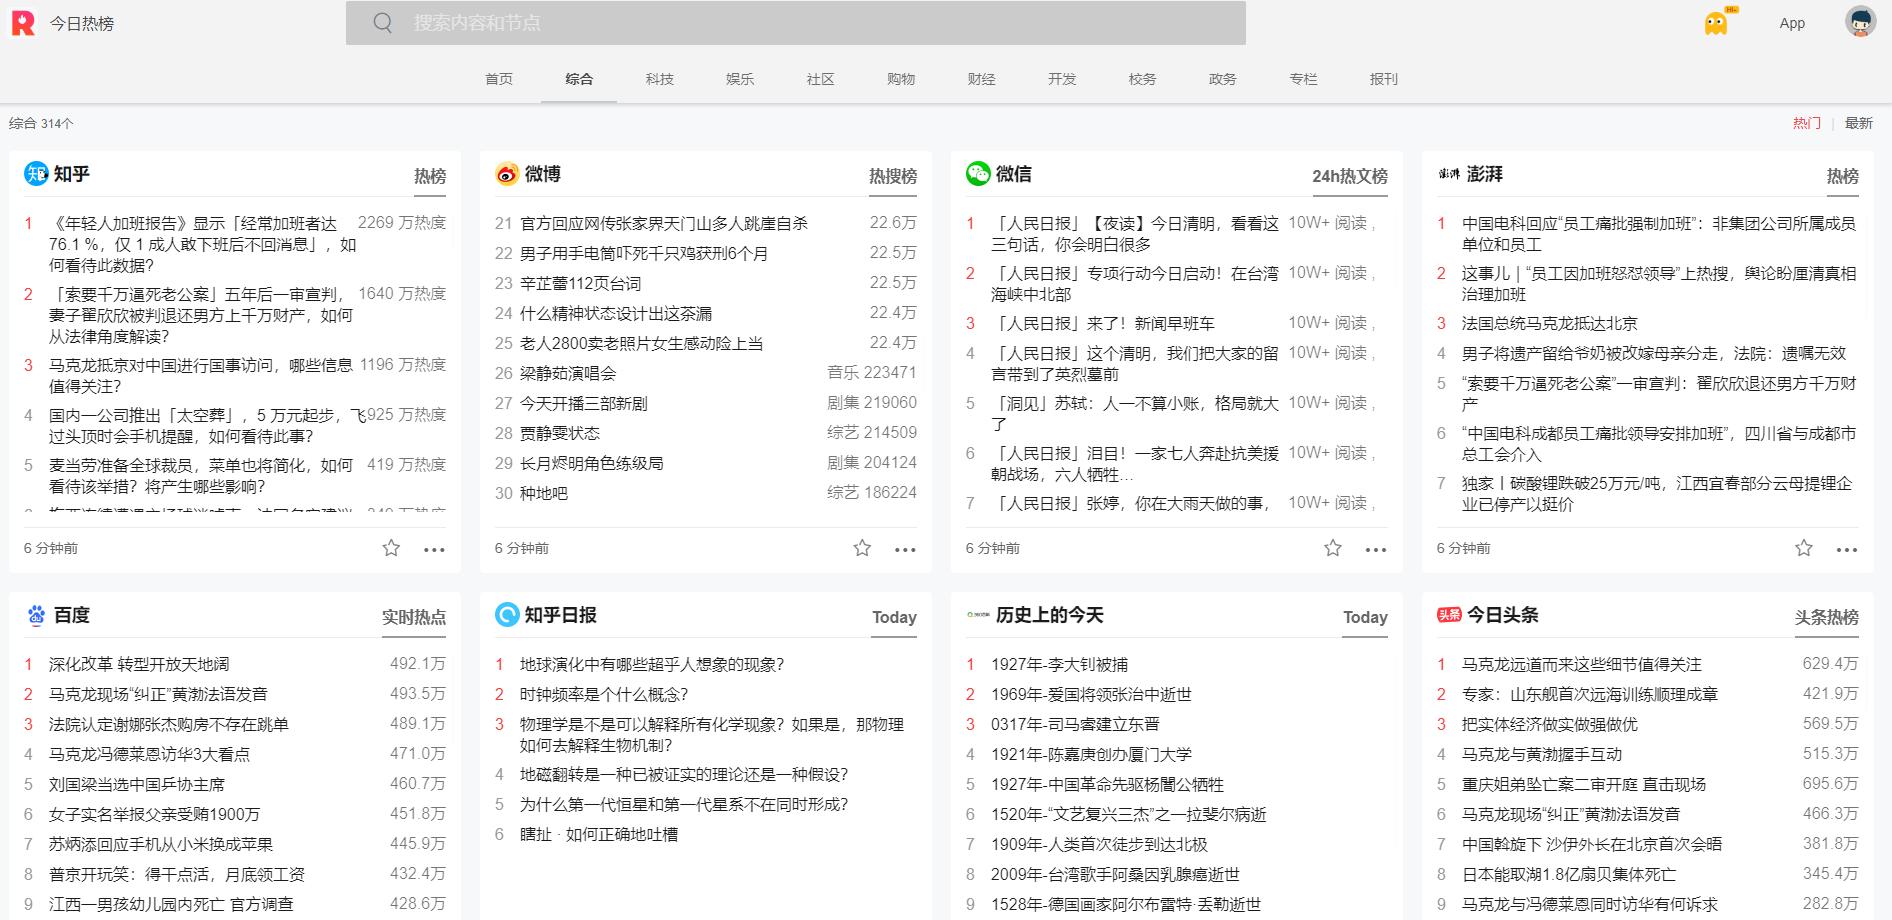The image size is (1892, 920).
Task: Open 百度 item 刘国梁当选中国乒协主席
Action: [137, 784]
